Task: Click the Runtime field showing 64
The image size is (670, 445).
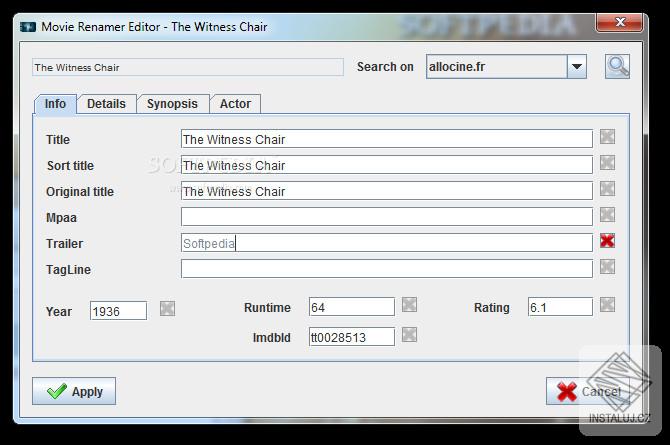Action: 352,307
